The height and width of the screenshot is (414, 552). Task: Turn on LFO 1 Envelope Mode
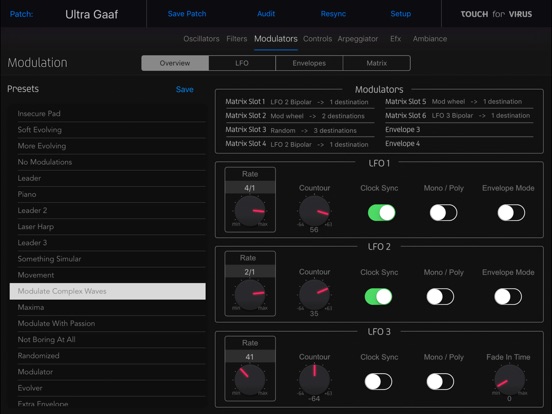pos(511,213)
